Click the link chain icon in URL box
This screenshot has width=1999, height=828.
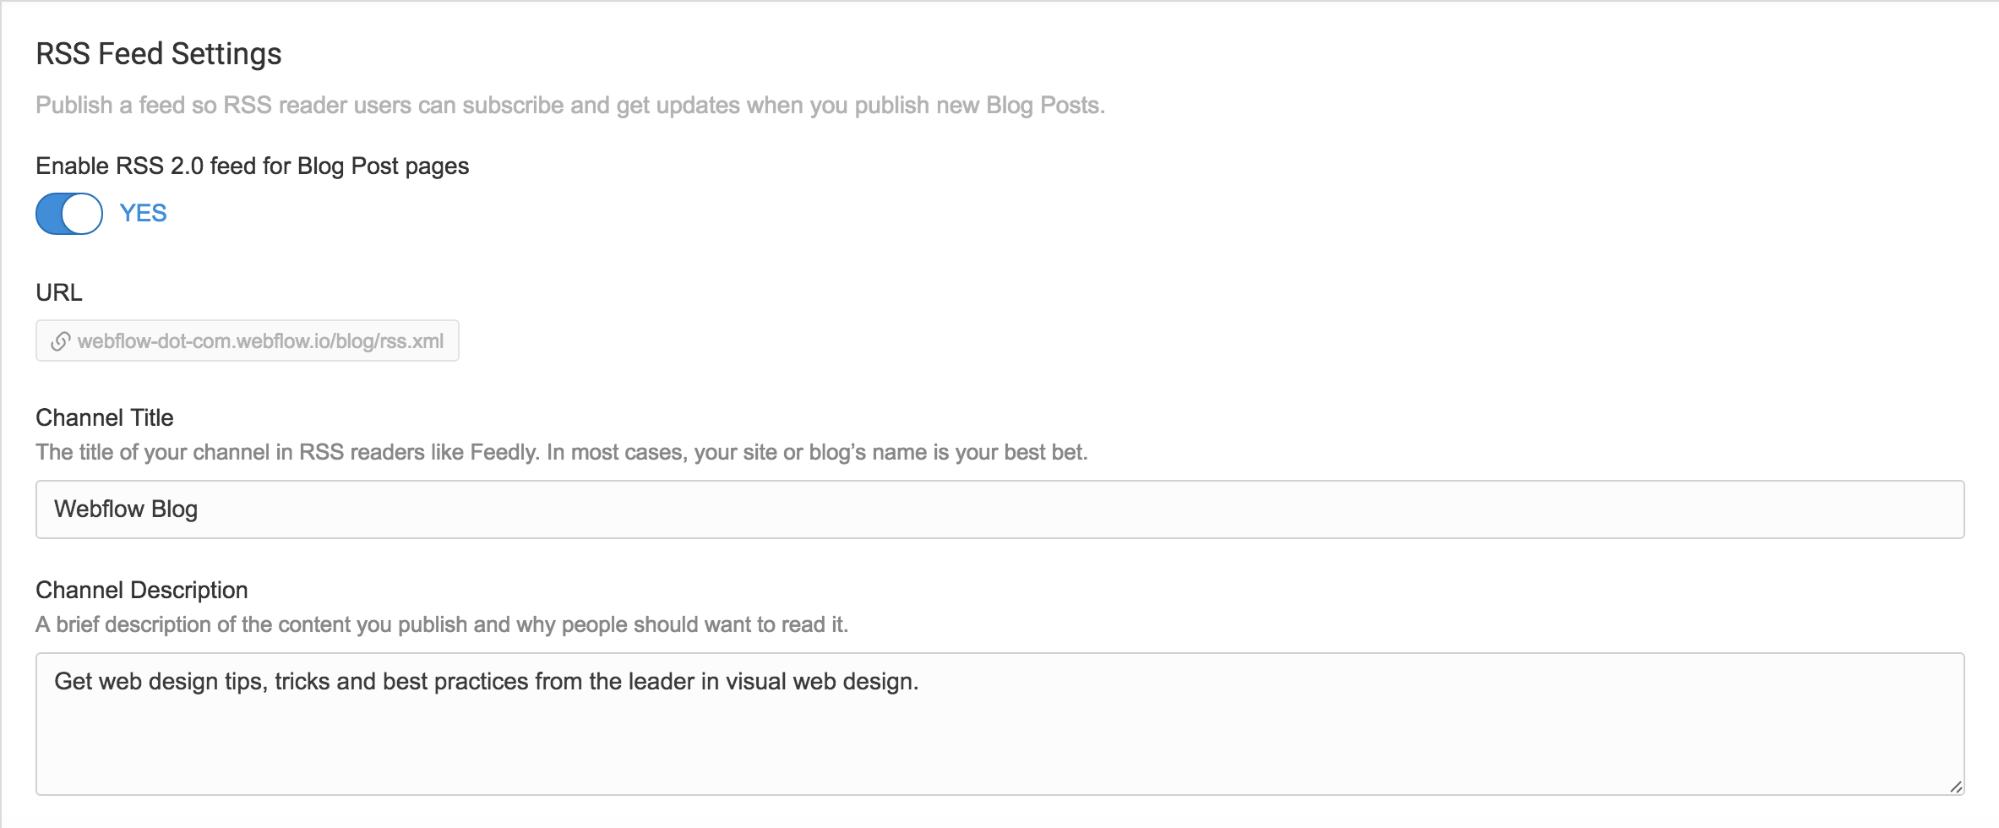(x=60, y=342)
